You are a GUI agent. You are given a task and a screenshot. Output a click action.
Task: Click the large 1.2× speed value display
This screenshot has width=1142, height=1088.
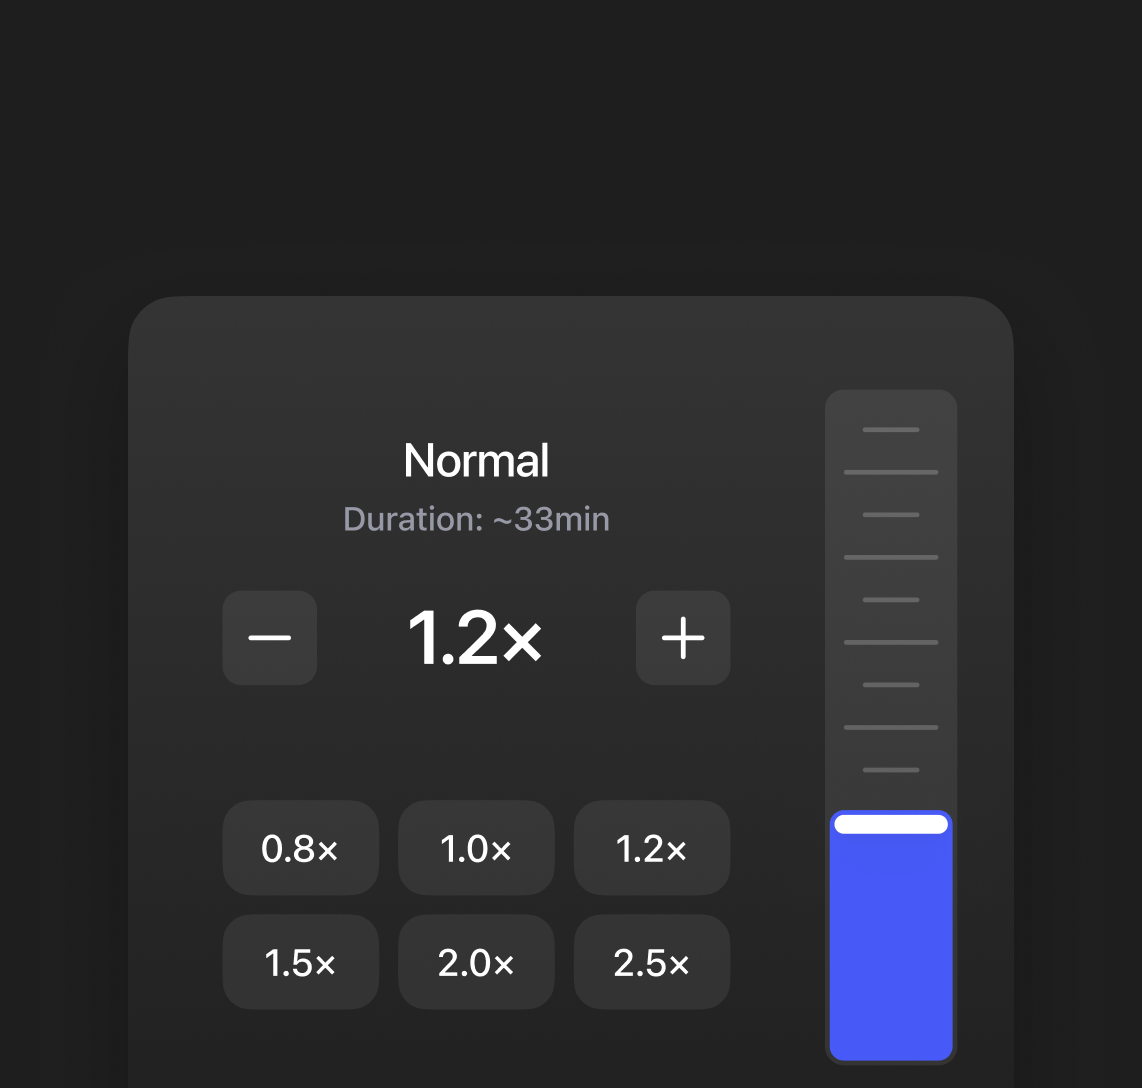point(475,638)
